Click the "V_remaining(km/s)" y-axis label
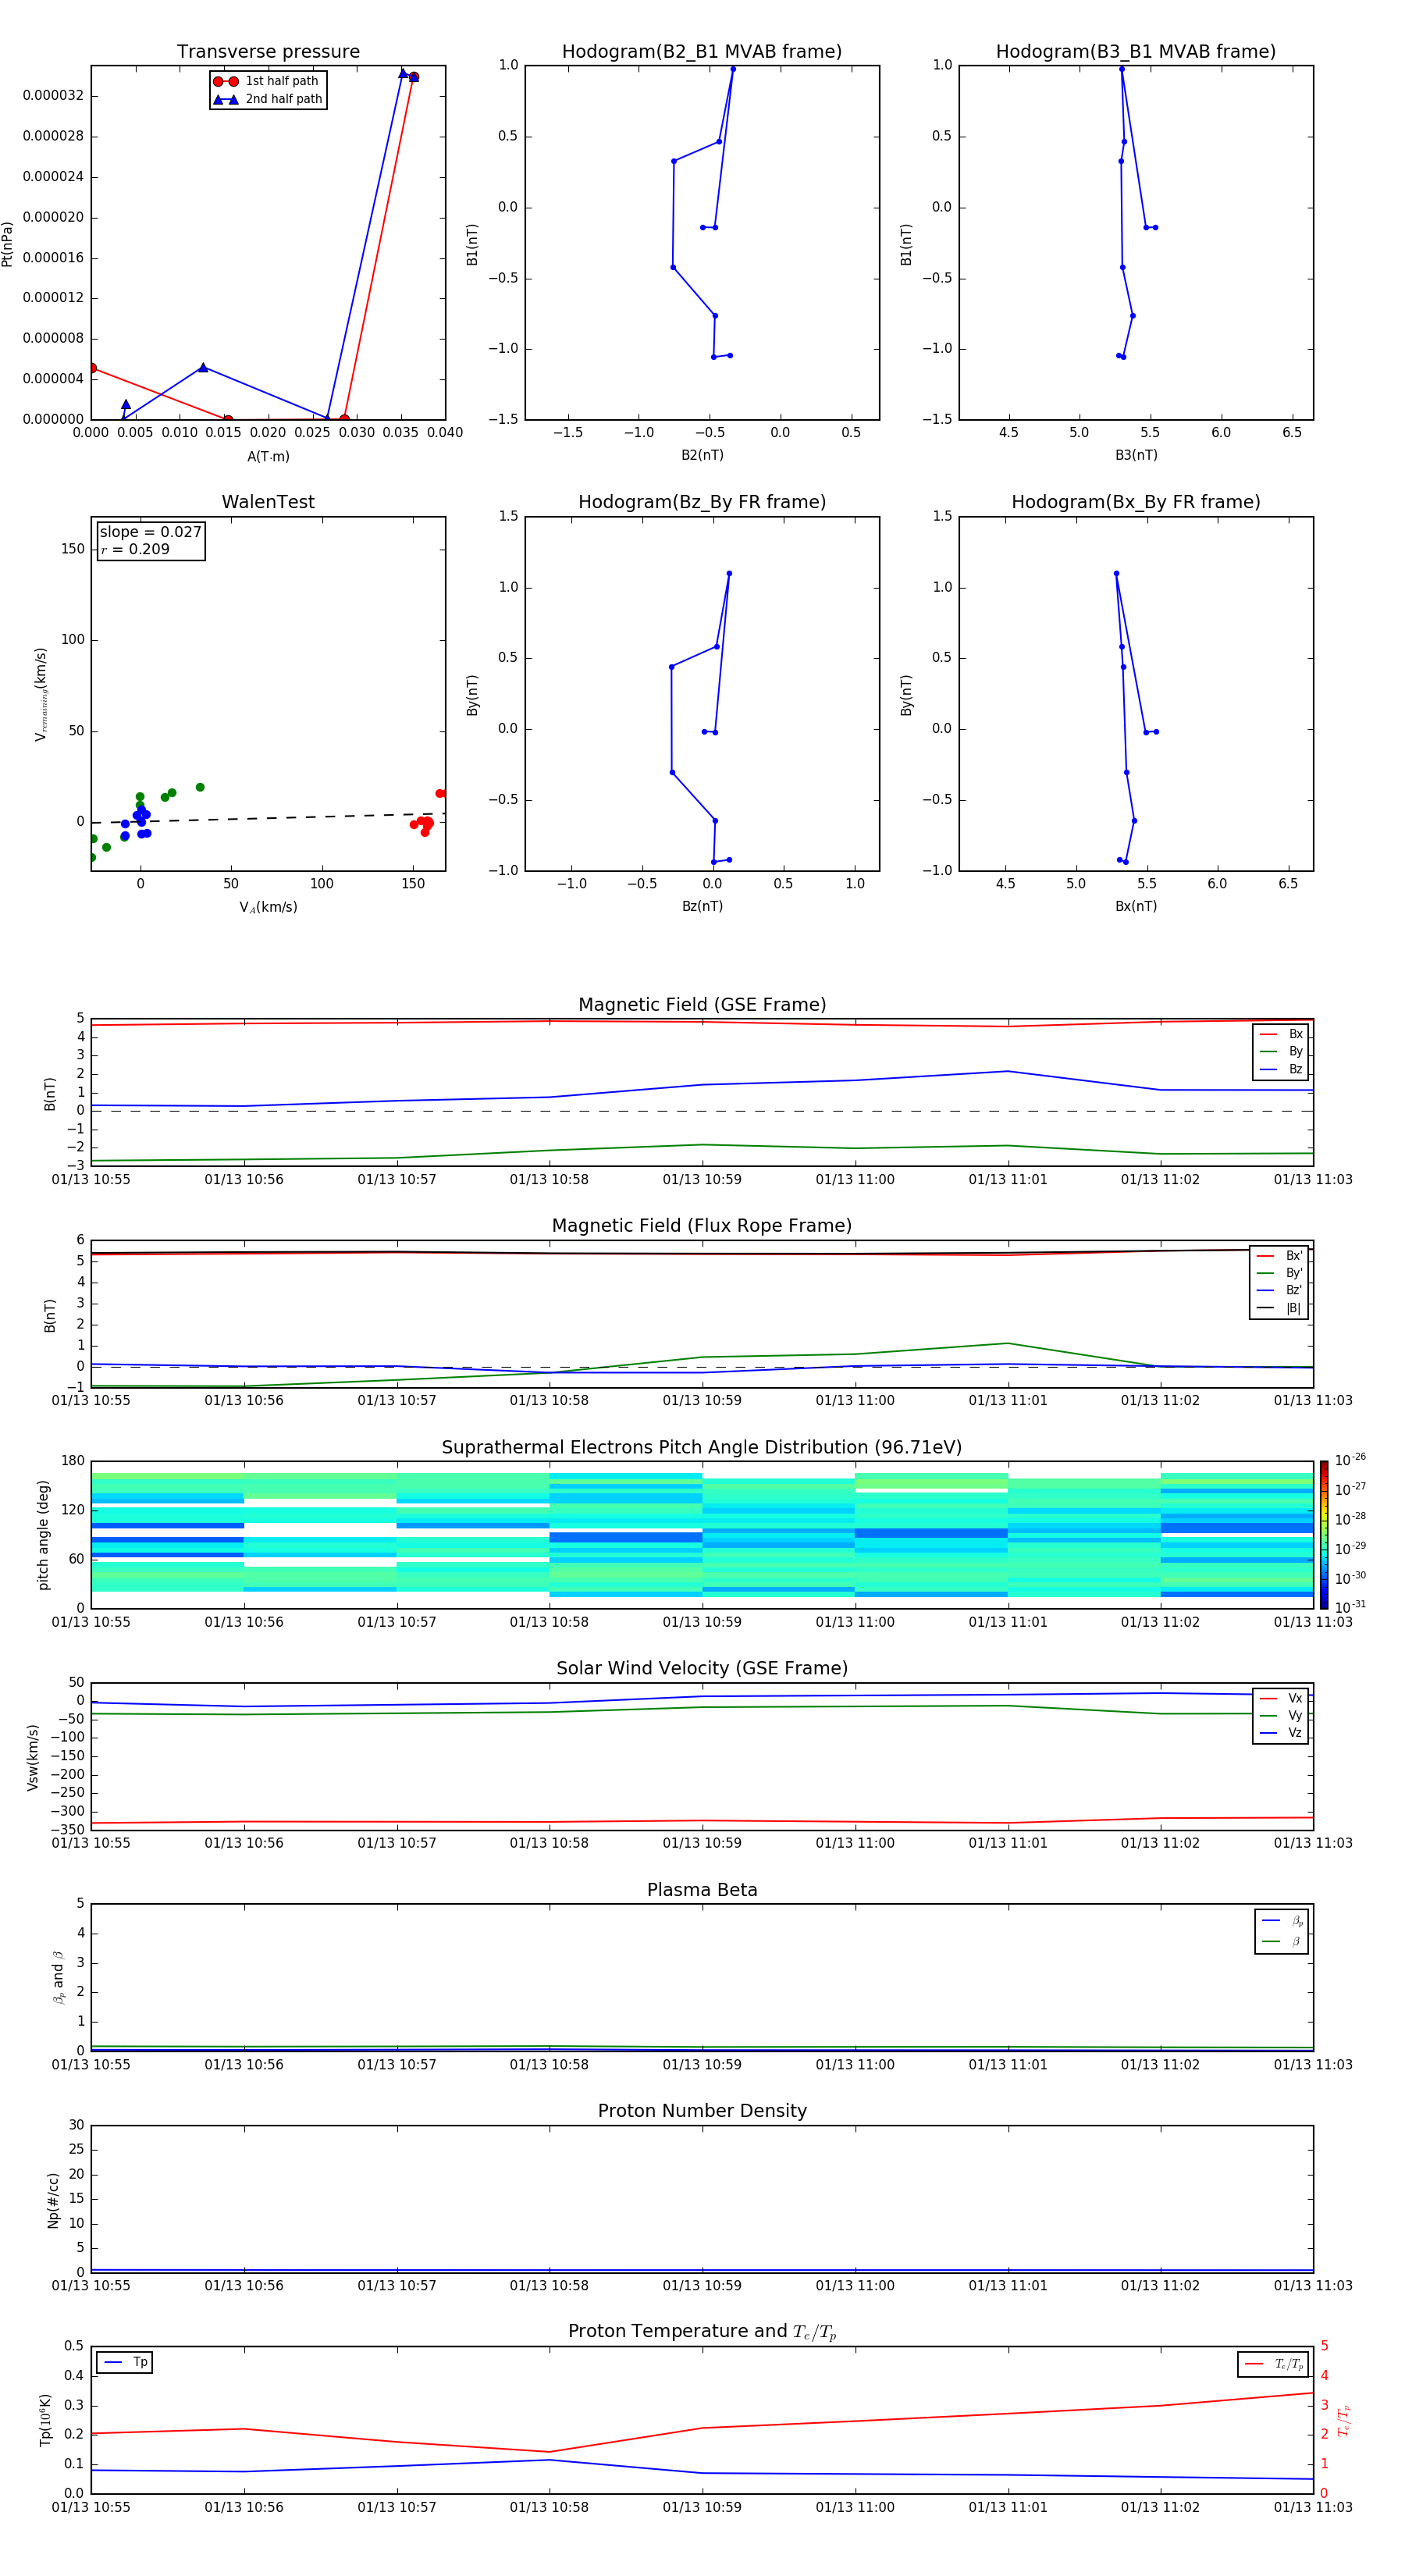 point(41,694)
